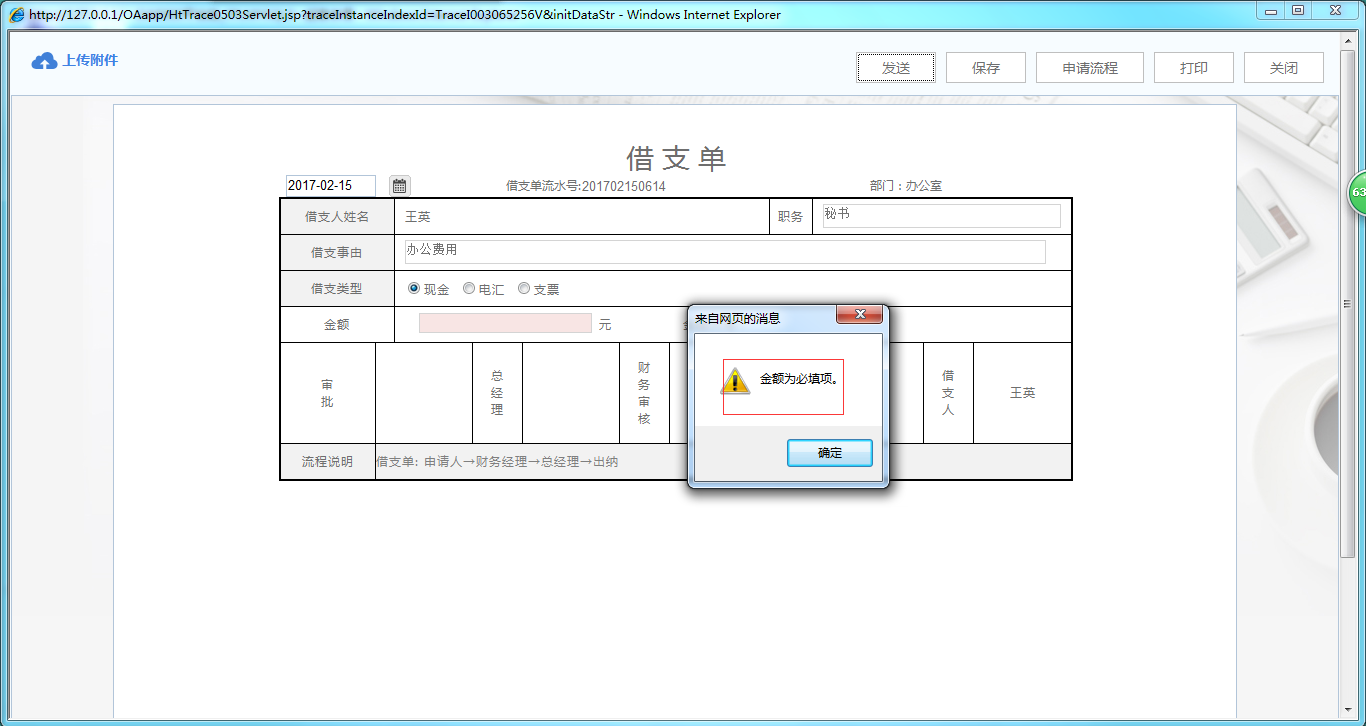Image resolution: width=1366 pixels, height=726 pixels.
Task: Select the 现金 payment type
Action: point(412,288)
